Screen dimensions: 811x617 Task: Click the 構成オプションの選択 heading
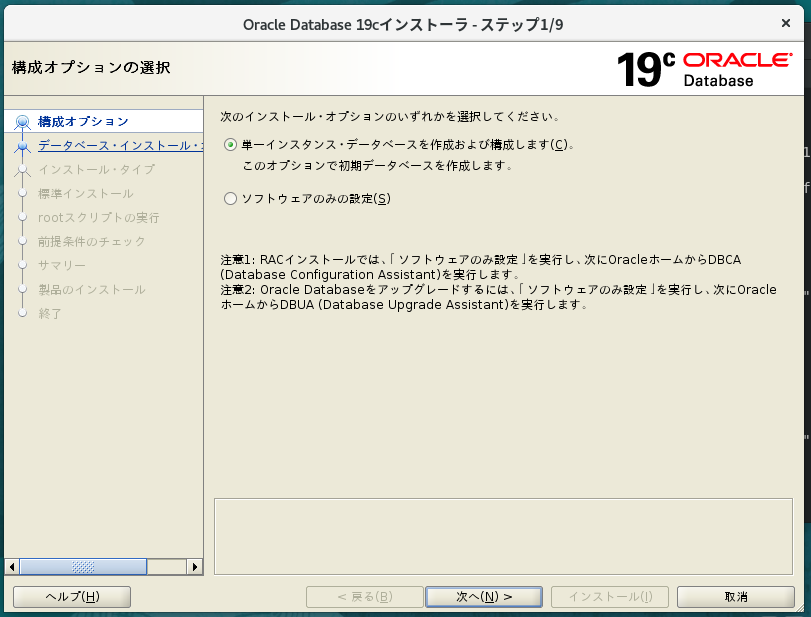[91, 68]
